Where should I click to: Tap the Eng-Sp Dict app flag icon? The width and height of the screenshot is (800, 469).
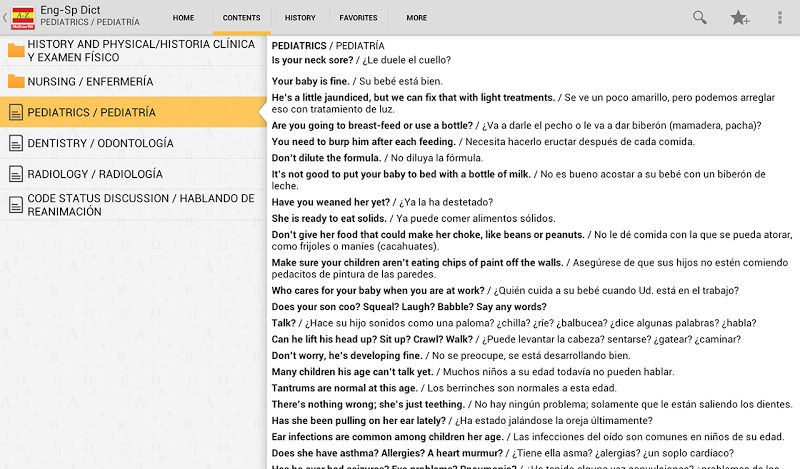[x=22, y=17]
